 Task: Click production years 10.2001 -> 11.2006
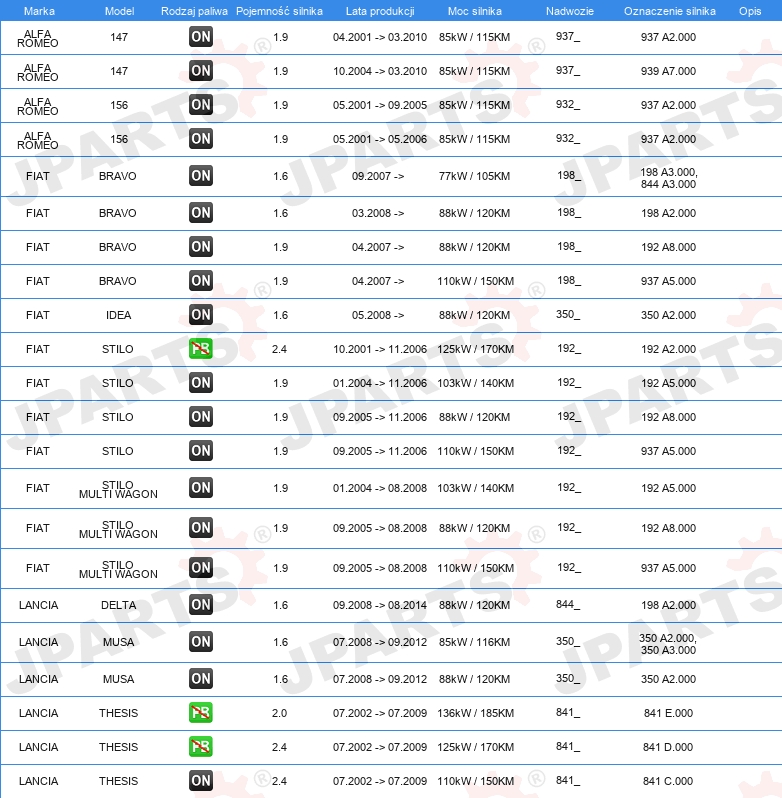click(380, 349)
